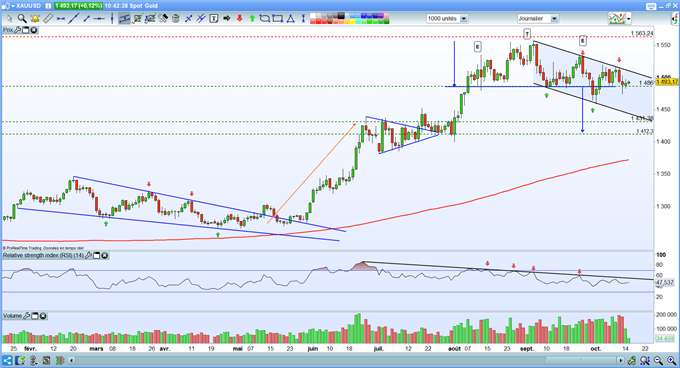680x368 pixels.
Task: Open Volume panel wrench settings
Action: pyautogui.click(x=26, y=316)
